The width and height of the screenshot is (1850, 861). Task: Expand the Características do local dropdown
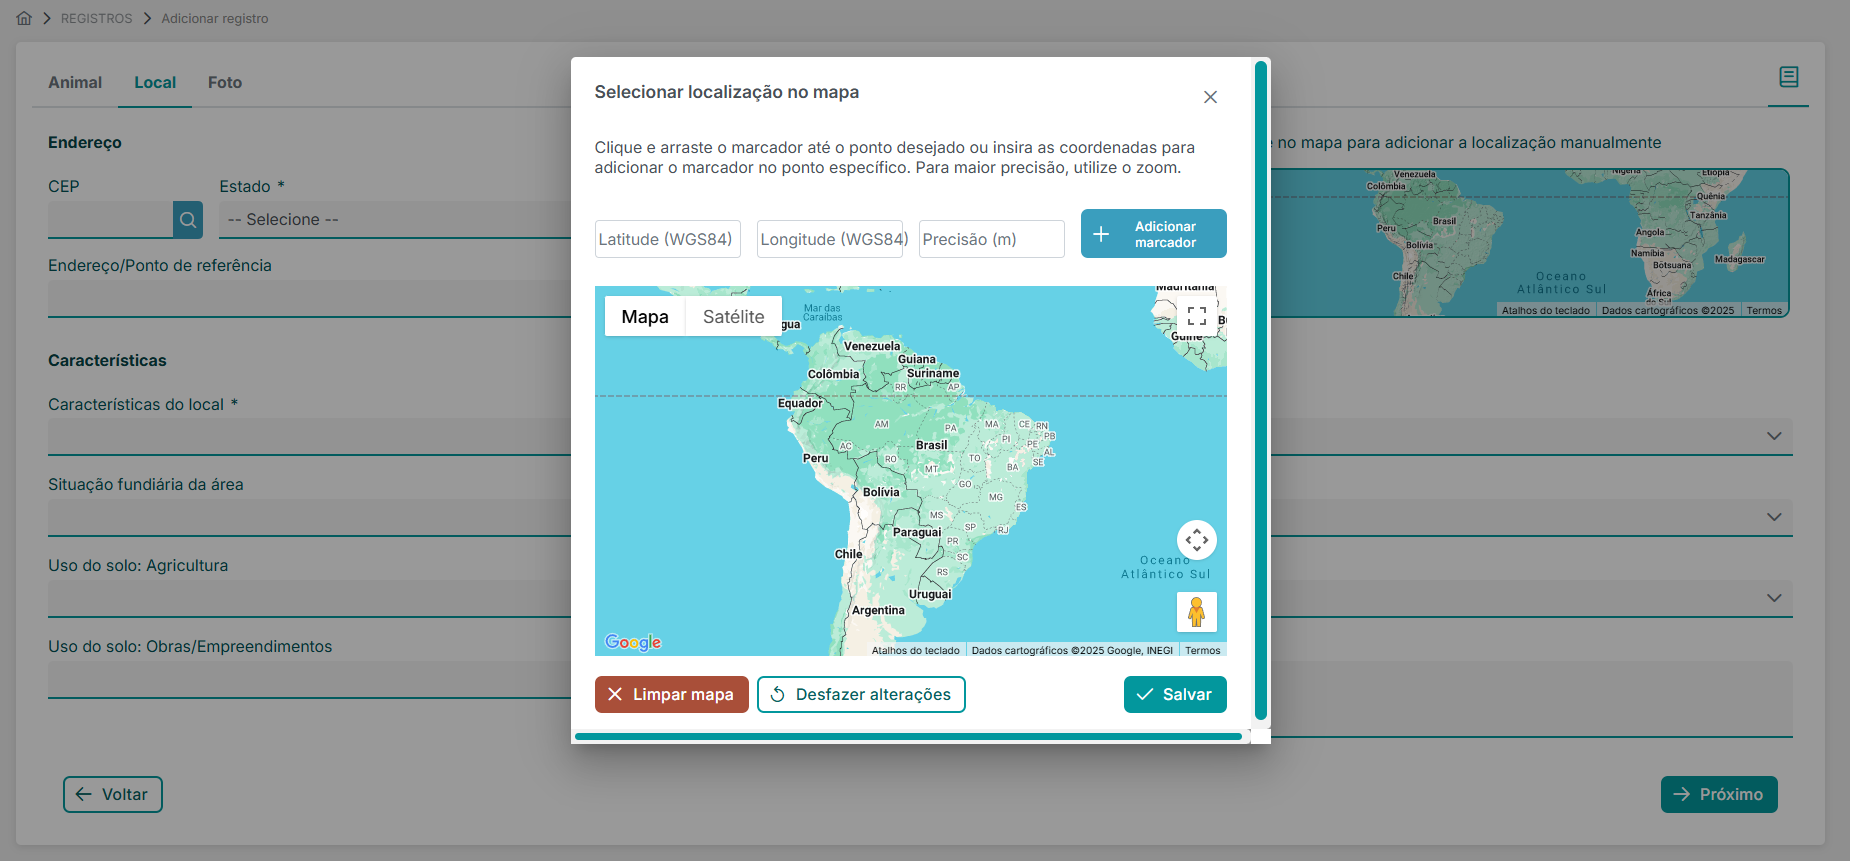click(x=1773, y=436)
